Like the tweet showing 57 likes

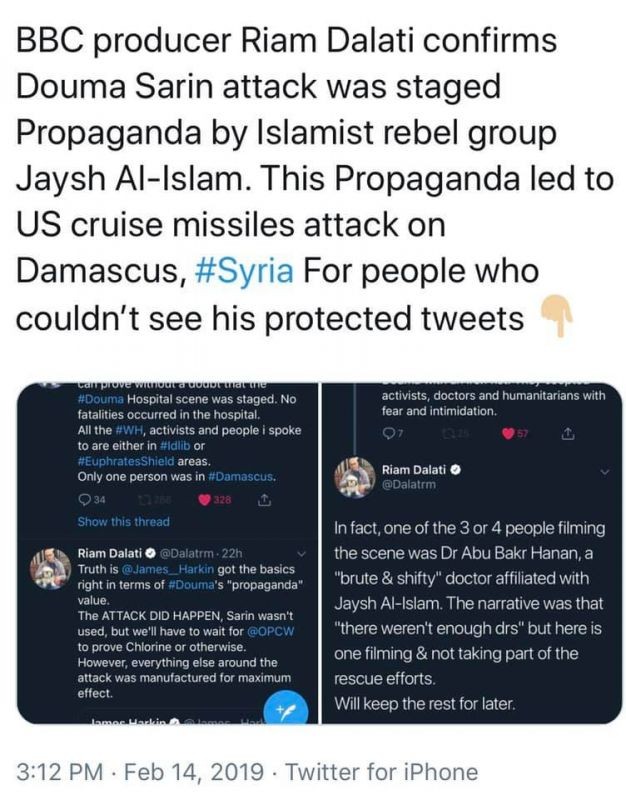(509, 433)
